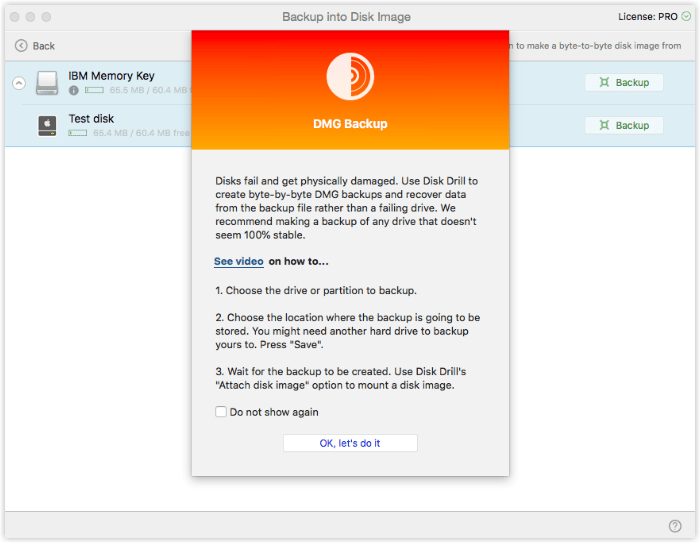Screen dimensions: 700x543
Task: Collapse the IBM Memory Key drive
Action: [x=19, y=83]
